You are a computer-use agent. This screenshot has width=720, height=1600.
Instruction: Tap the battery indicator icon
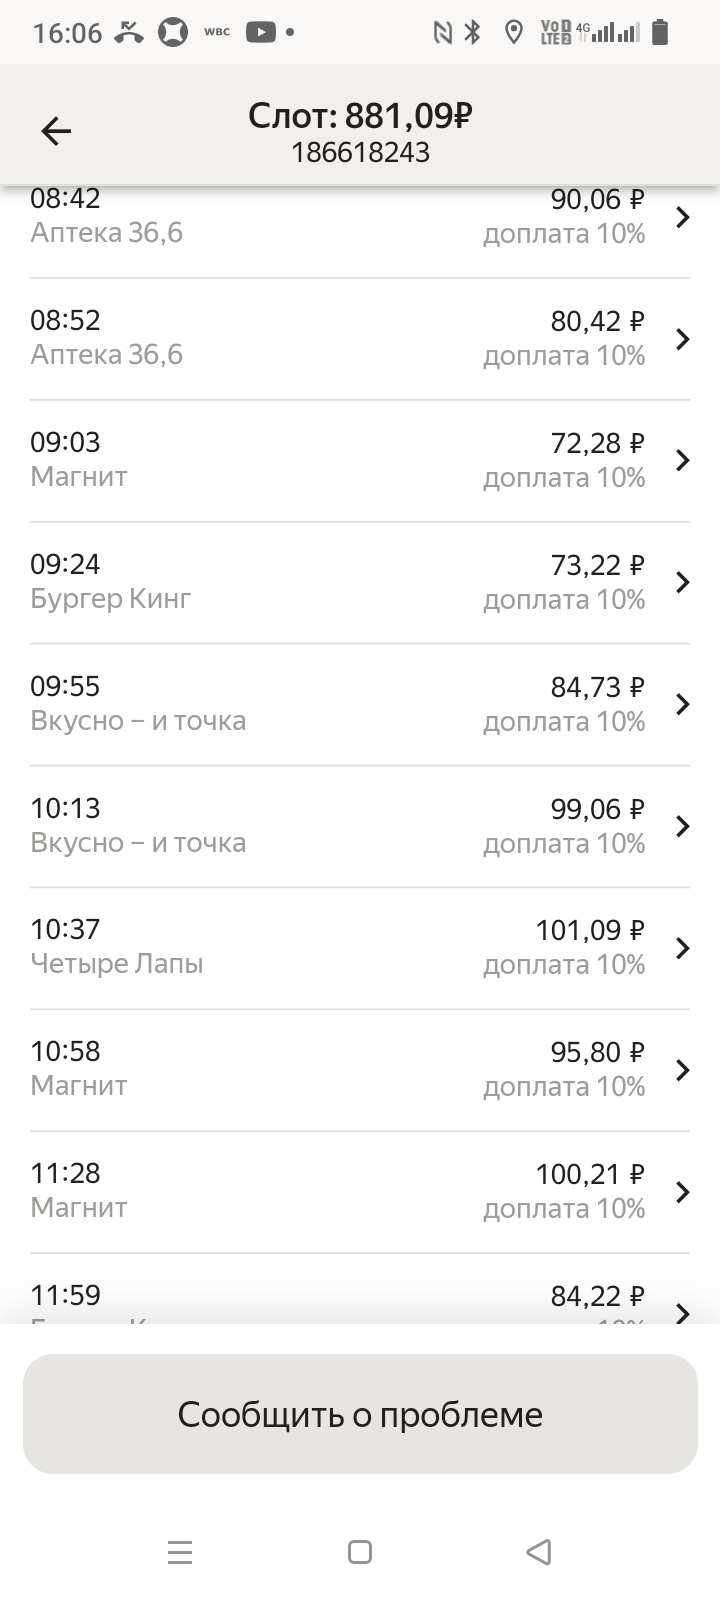[659, 33]
